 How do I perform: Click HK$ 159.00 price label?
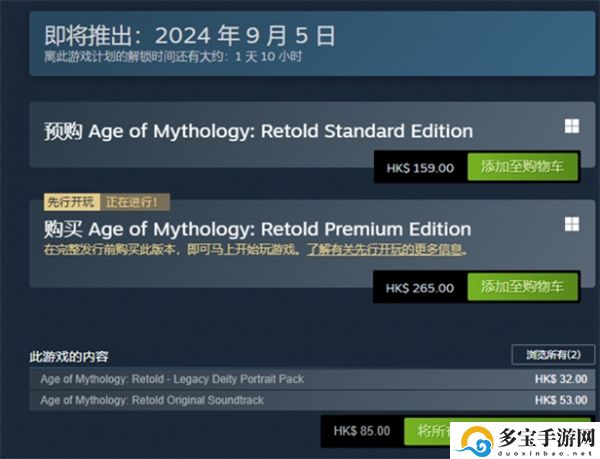coord(420,168)
